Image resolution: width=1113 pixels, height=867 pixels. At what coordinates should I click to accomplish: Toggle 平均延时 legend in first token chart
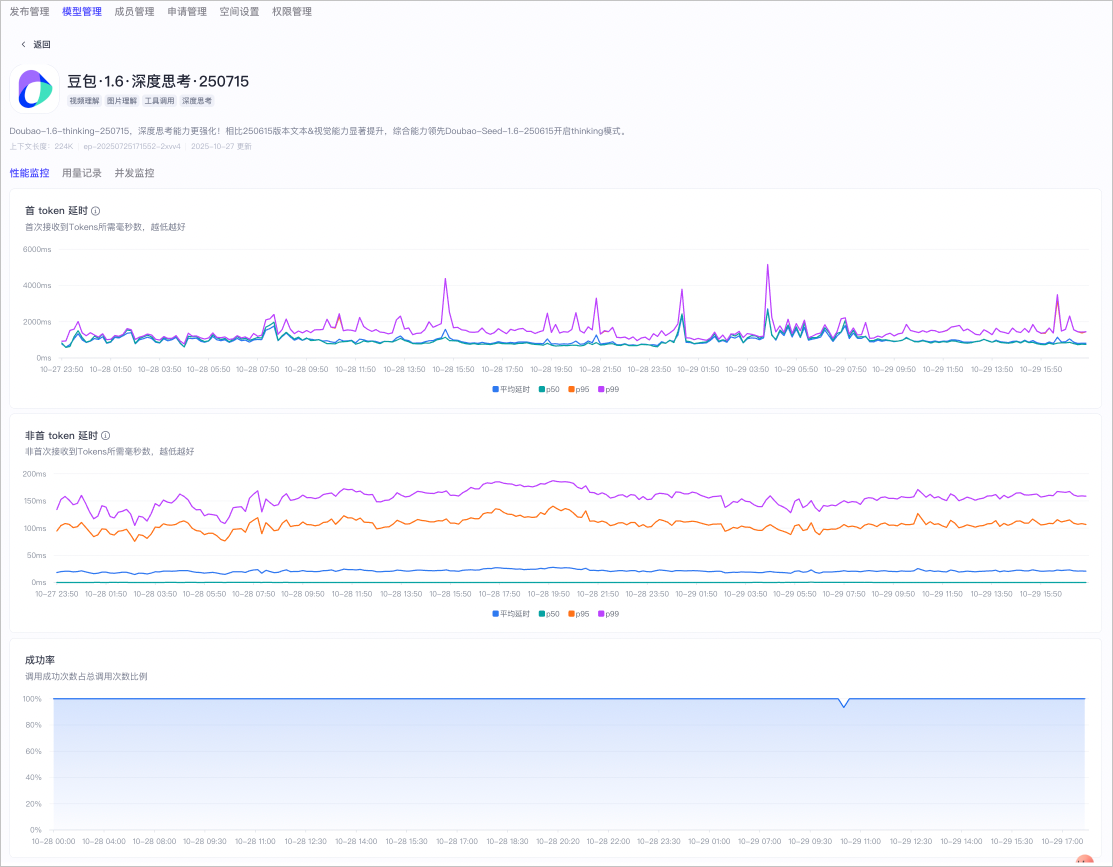pyautogui.click(x=511, y=389)
